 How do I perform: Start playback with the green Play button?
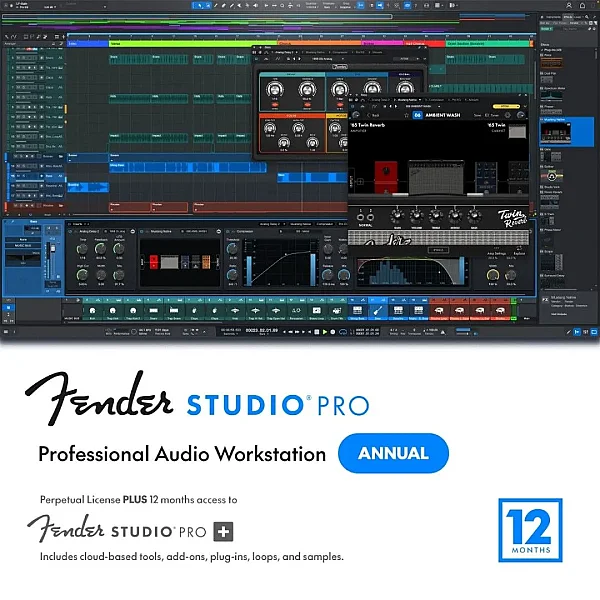pyautogui.click(x=324, y=332)
